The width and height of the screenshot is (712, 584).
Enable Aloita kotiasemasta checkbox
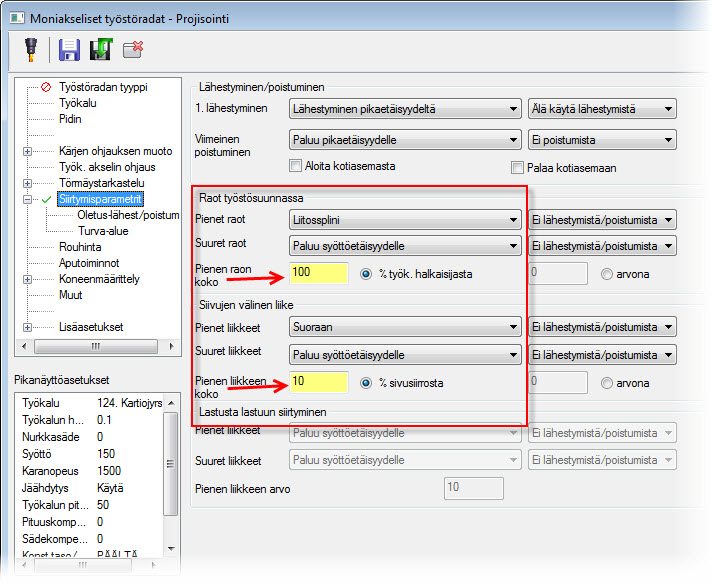[x=295, y=166]
